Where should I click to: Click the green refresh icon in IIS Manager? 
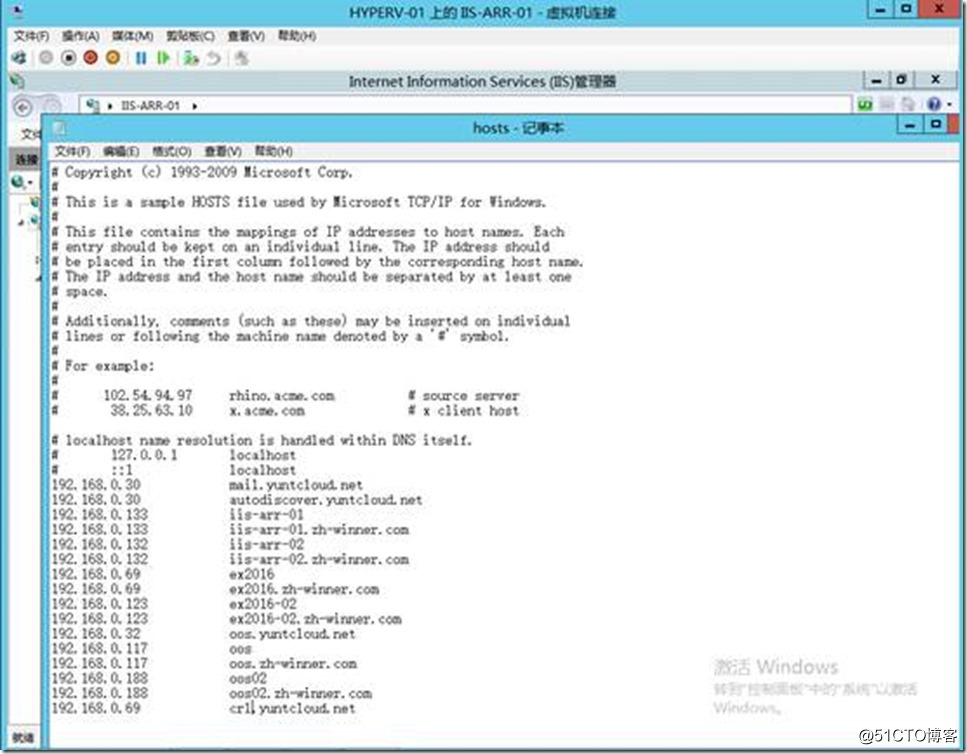(x=865, y=105)
